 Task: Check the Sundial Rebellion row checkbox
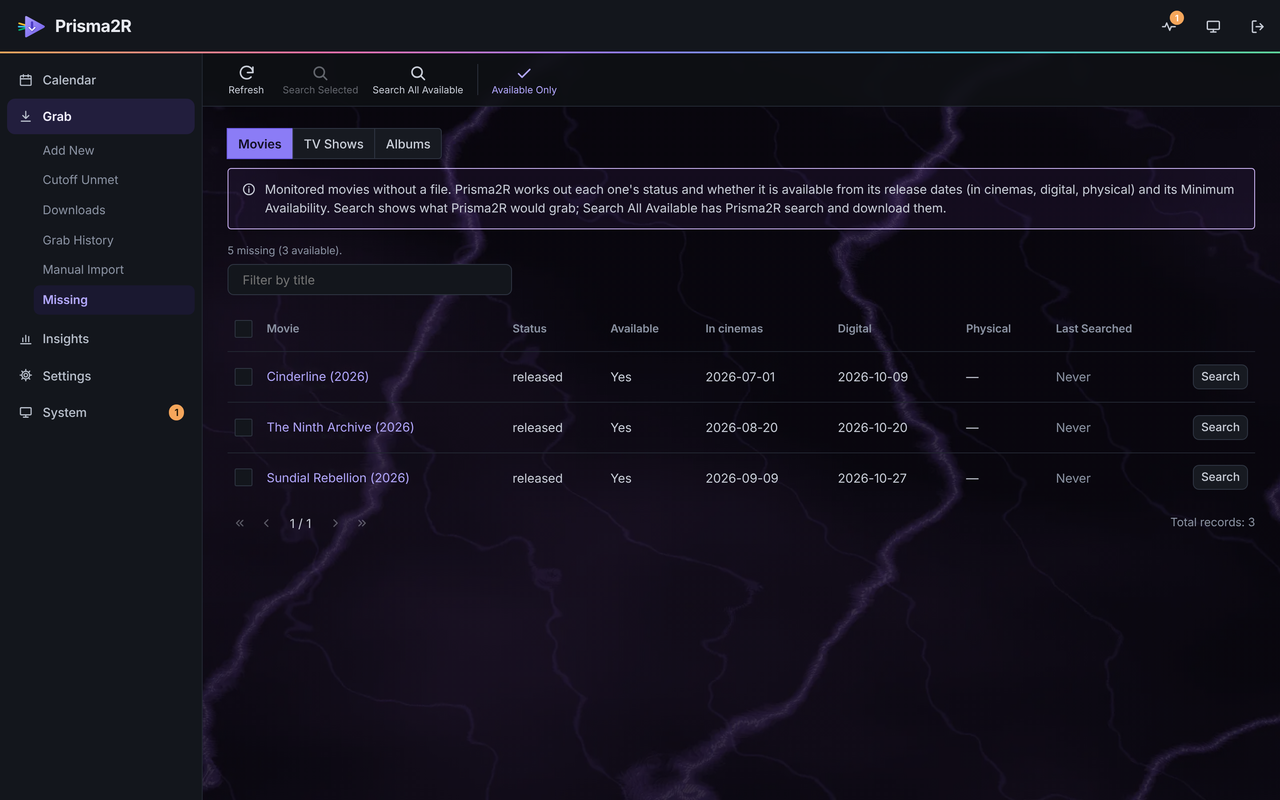(x=243, y=478)
